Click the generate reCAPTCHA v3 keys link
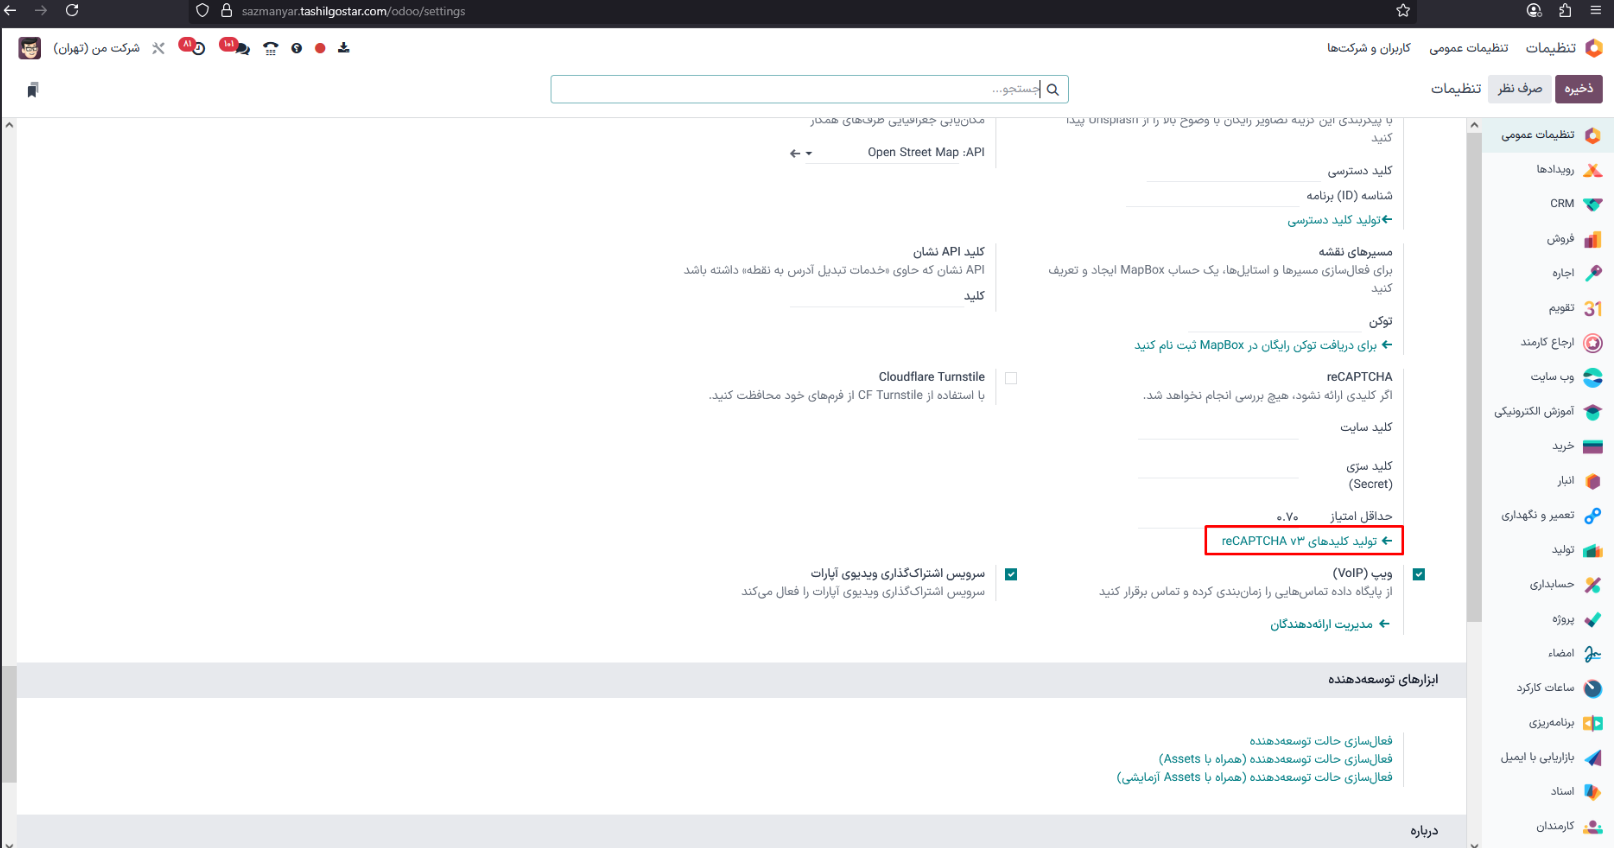Screen dimensions: 1614x848 tap(1305, 541)
